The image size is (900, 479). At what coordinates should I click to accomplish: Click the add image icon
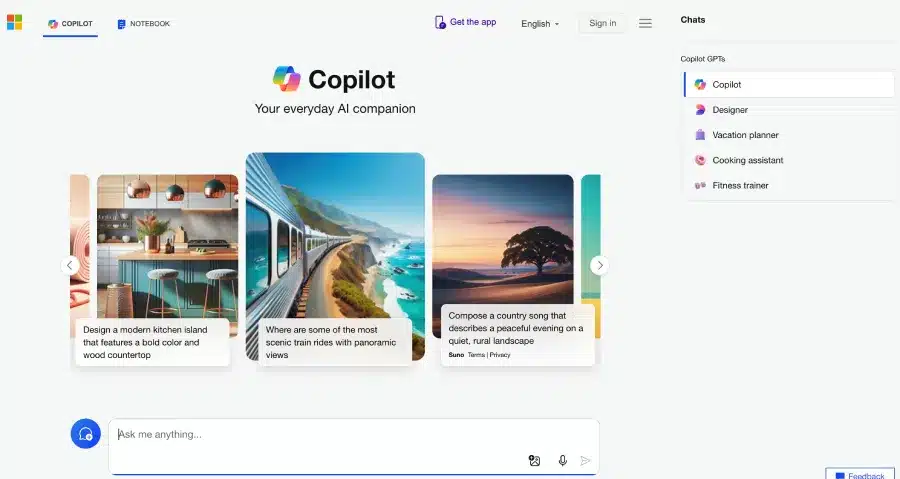[534, 461]
